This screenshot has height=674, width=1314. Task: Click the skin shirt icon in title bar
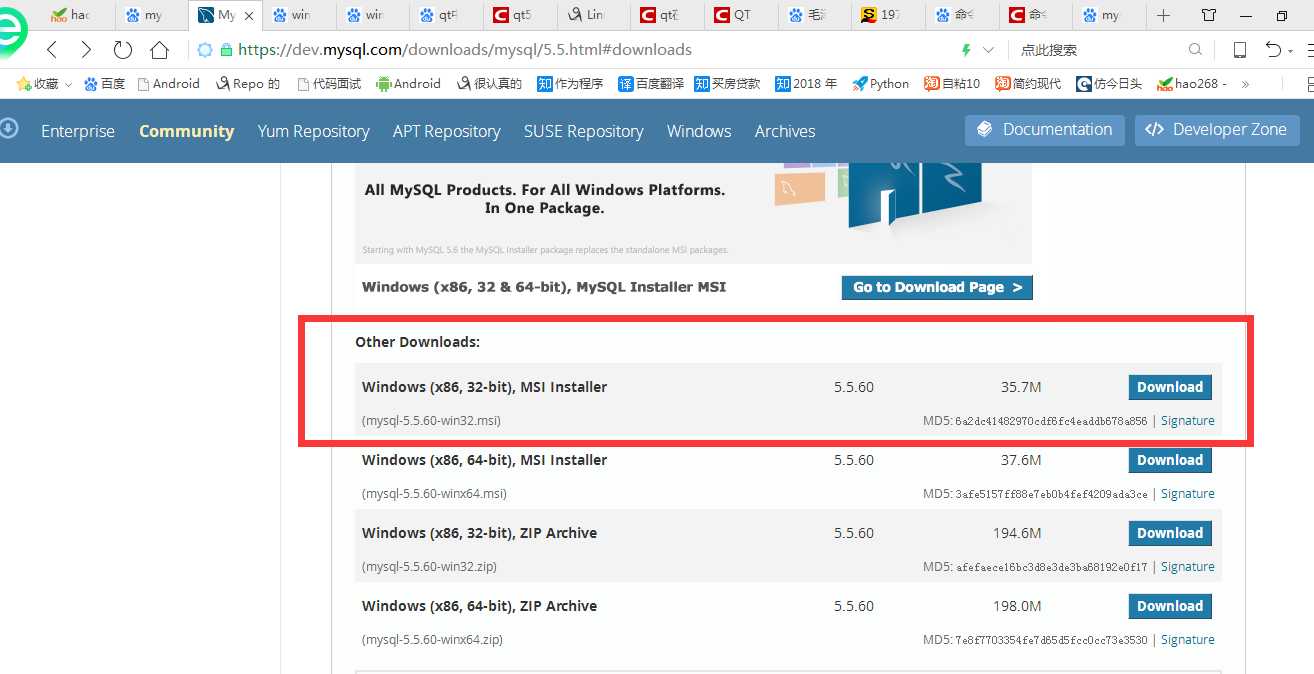(1209, 16)
